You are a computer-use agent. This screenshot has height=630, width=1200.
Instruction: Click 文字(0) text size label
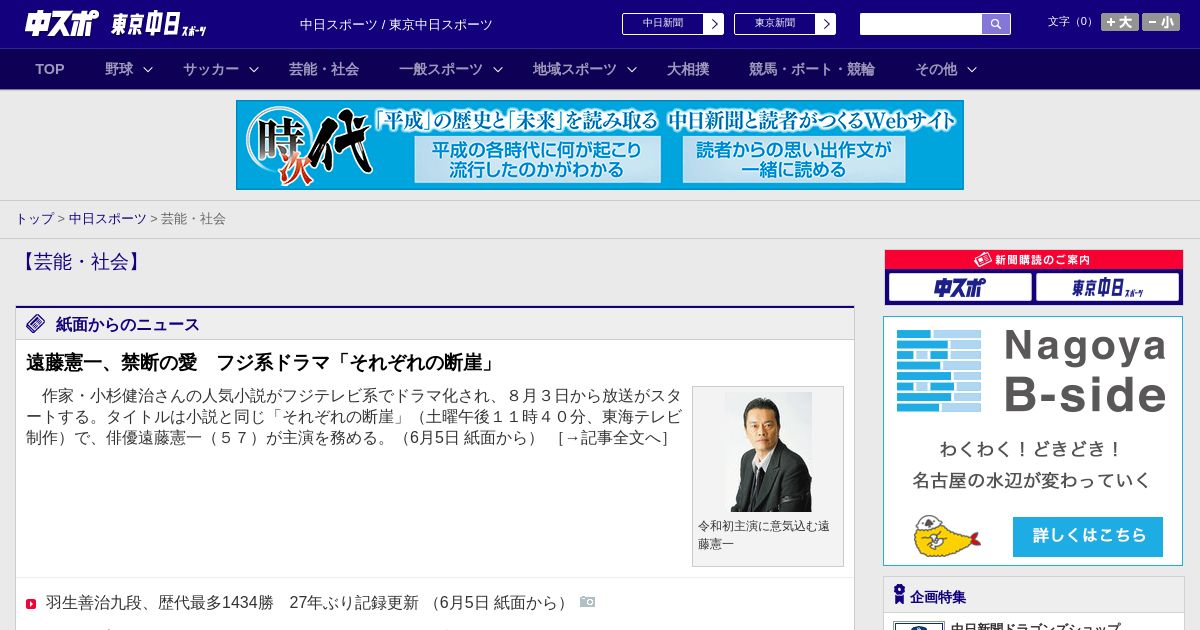pyautogui.click(x=1072, y=22)
